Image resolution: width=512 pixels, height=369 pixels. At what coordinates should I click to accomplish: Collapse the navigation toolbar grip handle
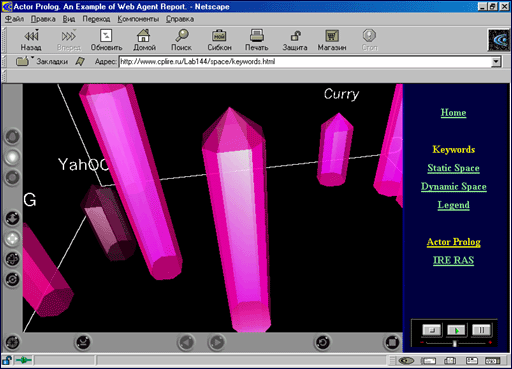4,40
